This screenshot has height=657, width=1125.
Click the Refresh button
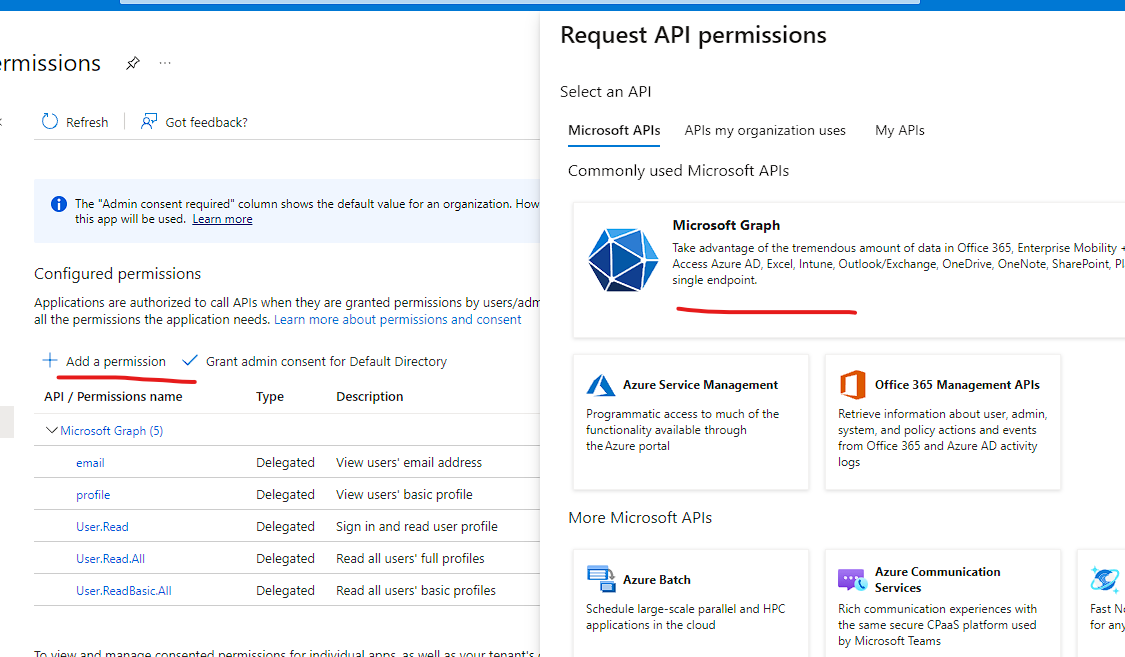pos(75,122)
